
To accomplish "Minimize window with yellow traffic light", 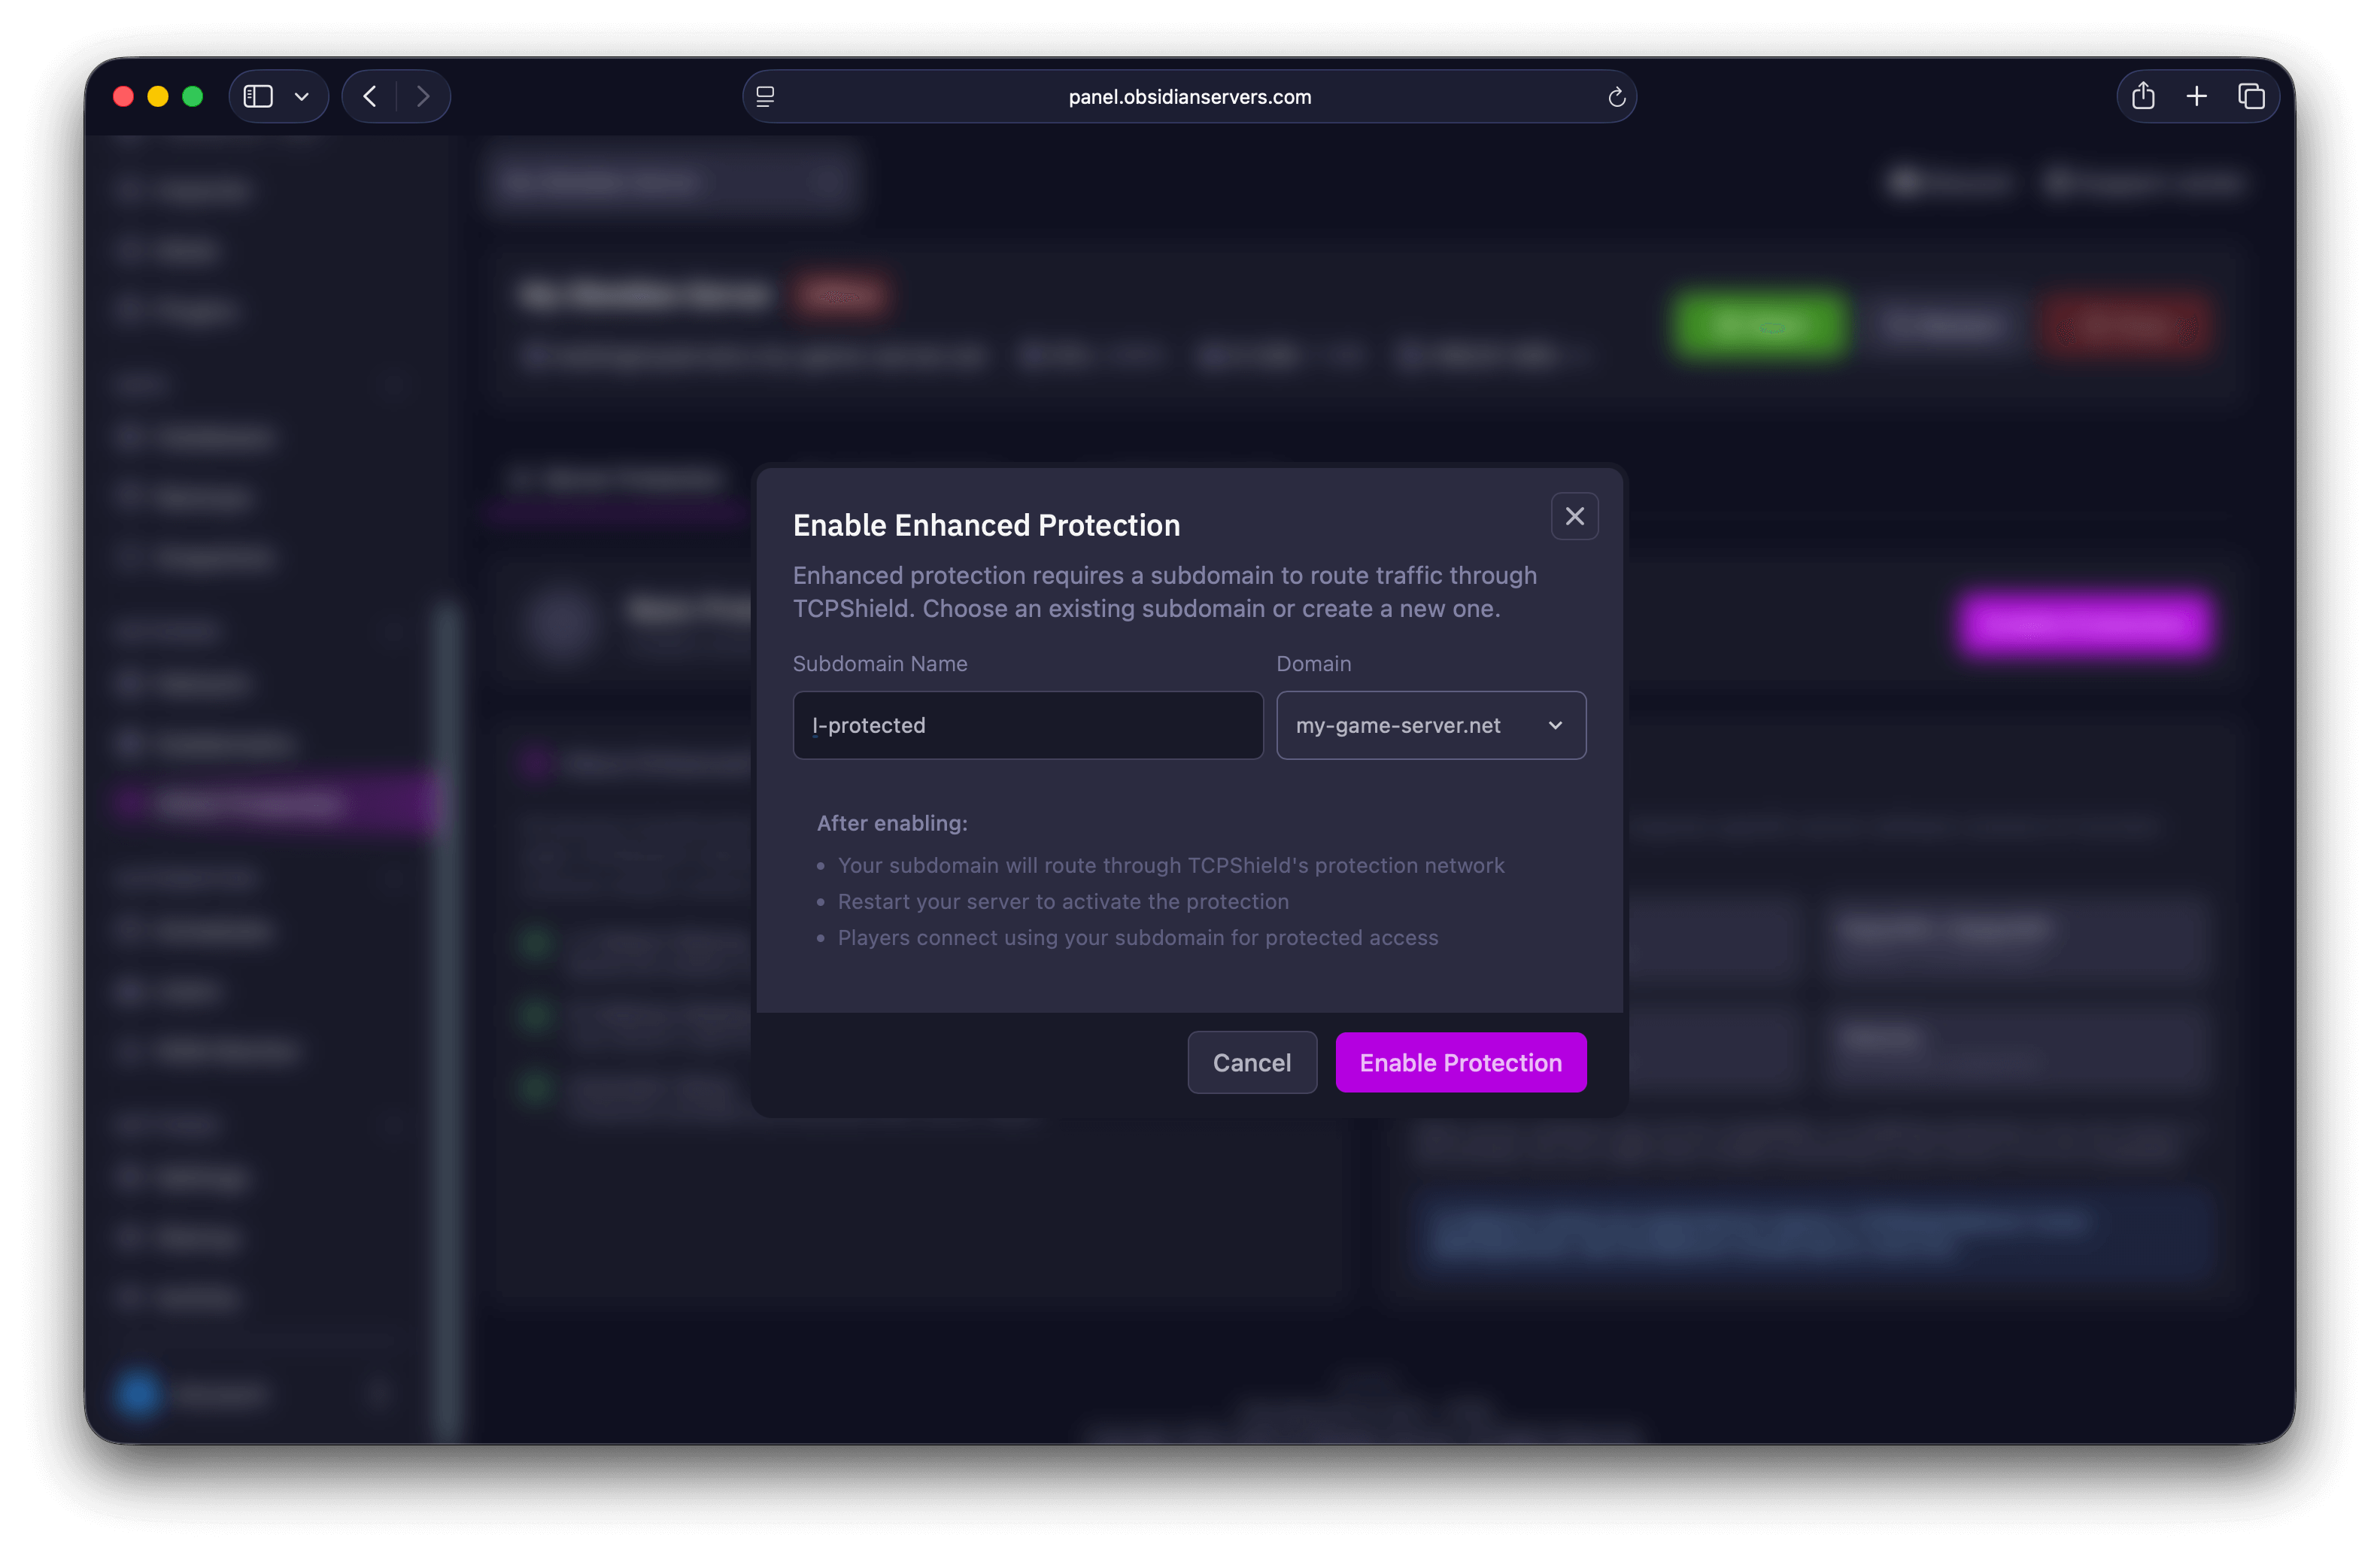I will point(158,96).
